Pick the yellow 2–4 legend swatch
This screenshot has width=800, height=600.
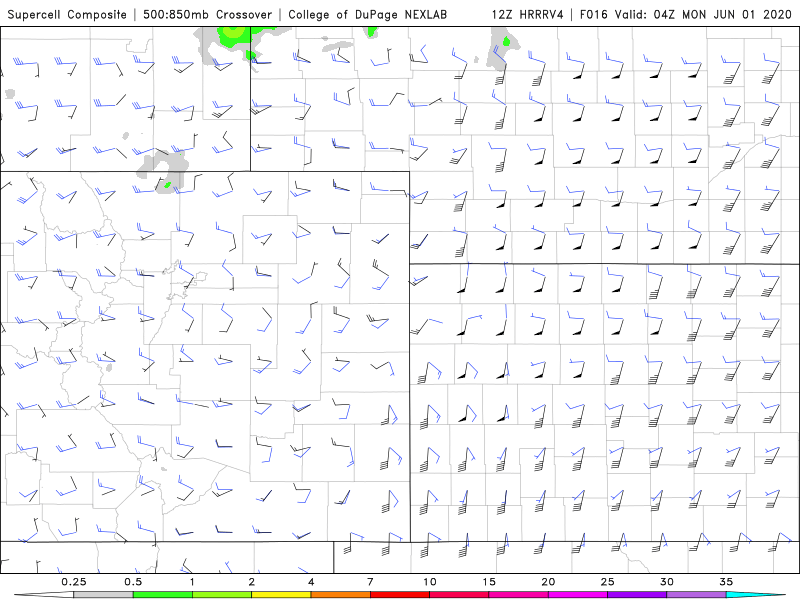[281, 595]
